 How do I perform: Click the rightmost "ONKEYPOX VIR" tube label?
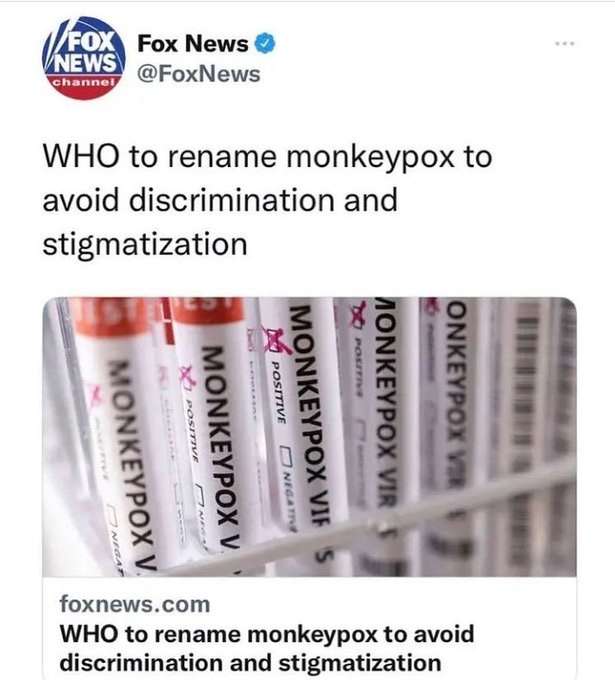(x=455, y=390)
